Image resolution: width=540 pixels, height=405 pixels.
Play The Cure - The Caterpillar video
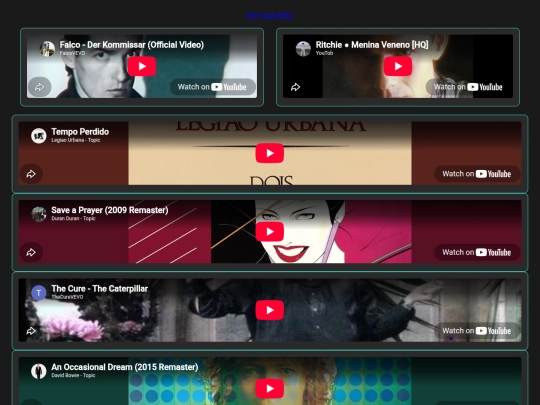[x=270, y=310]
